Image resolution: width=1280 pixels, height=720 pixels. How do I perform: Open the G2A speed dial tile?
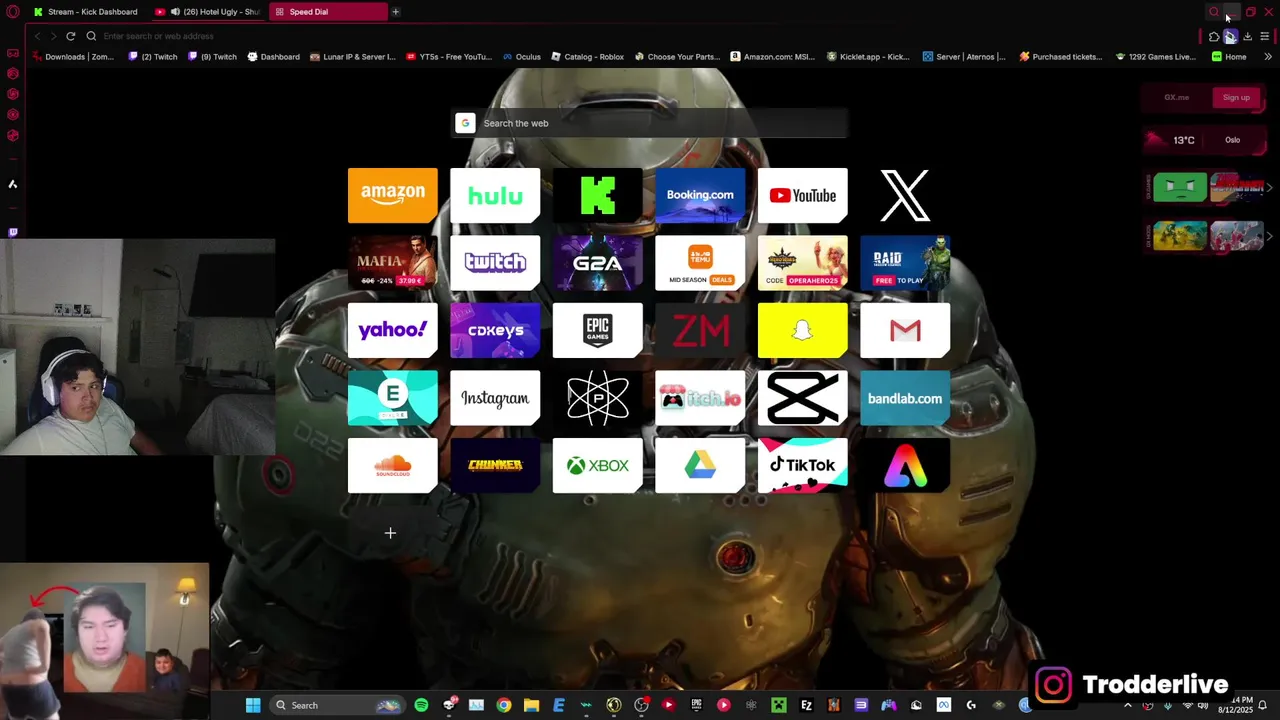(x=597, y=263)
